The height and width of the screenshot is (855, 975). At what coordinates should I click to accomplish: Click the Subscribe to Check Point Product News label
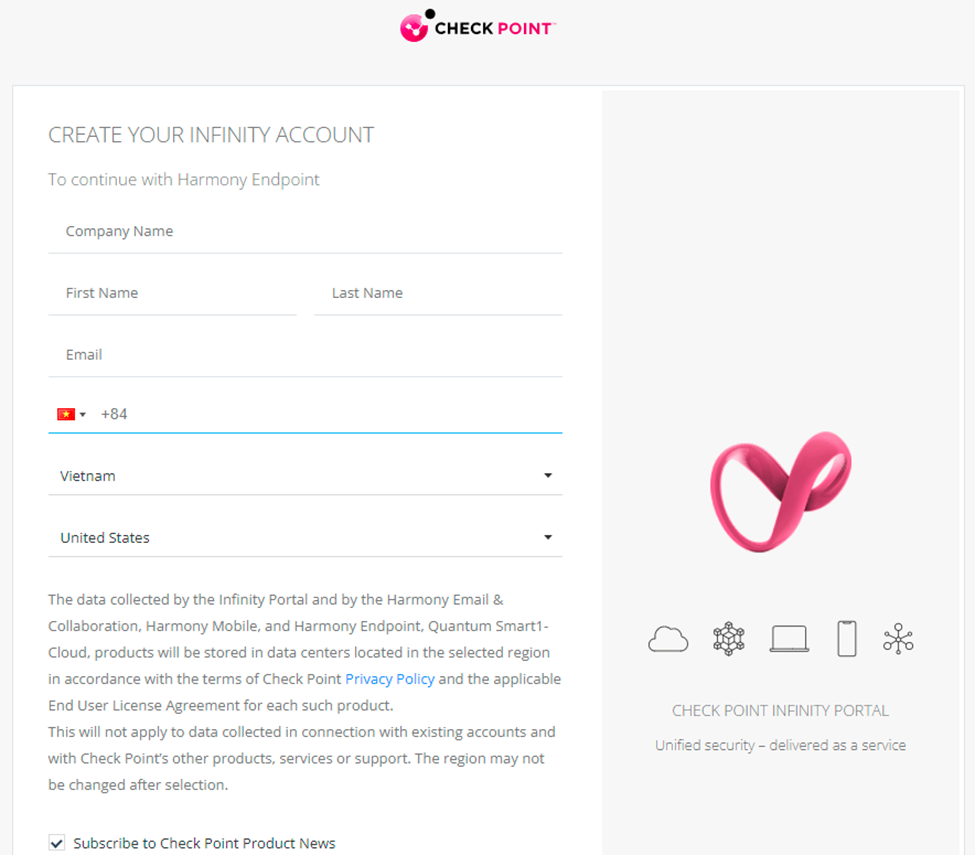pos(204,843)
